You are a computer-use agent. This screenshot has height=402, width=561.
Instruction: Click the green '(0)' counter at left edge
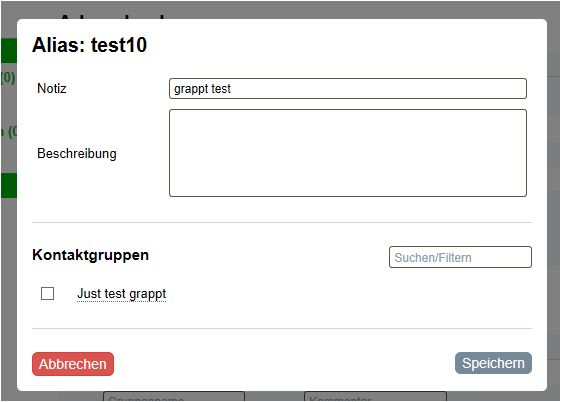click(8, 78)
